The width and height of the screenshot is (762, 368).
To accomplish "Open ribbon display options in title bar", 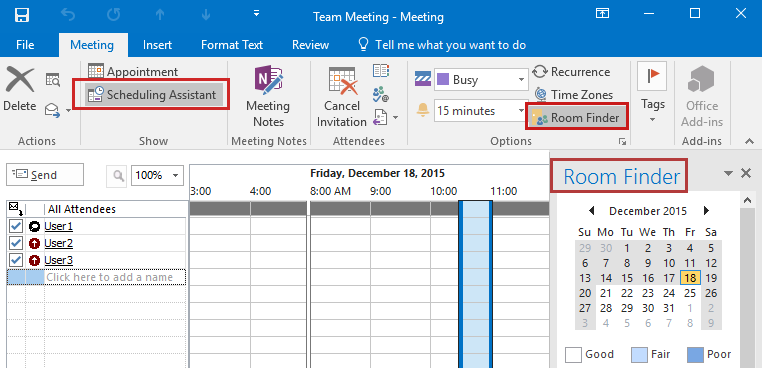I will (603, 14).
